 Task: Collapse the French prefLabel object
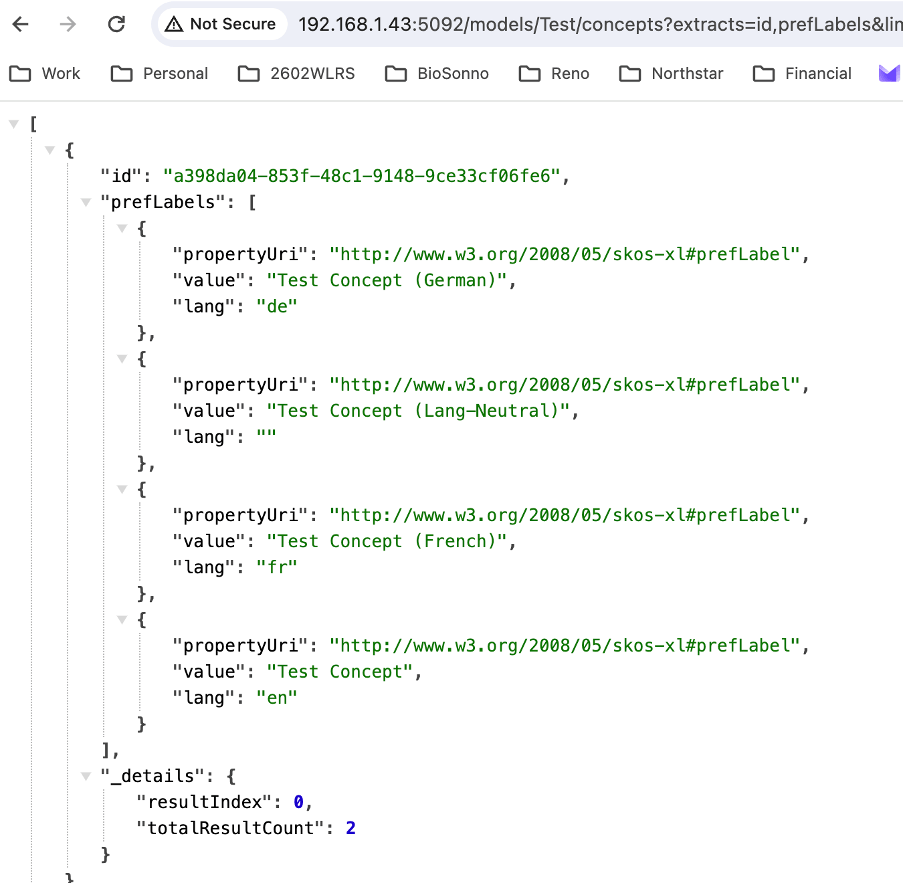tap(122, 489)
